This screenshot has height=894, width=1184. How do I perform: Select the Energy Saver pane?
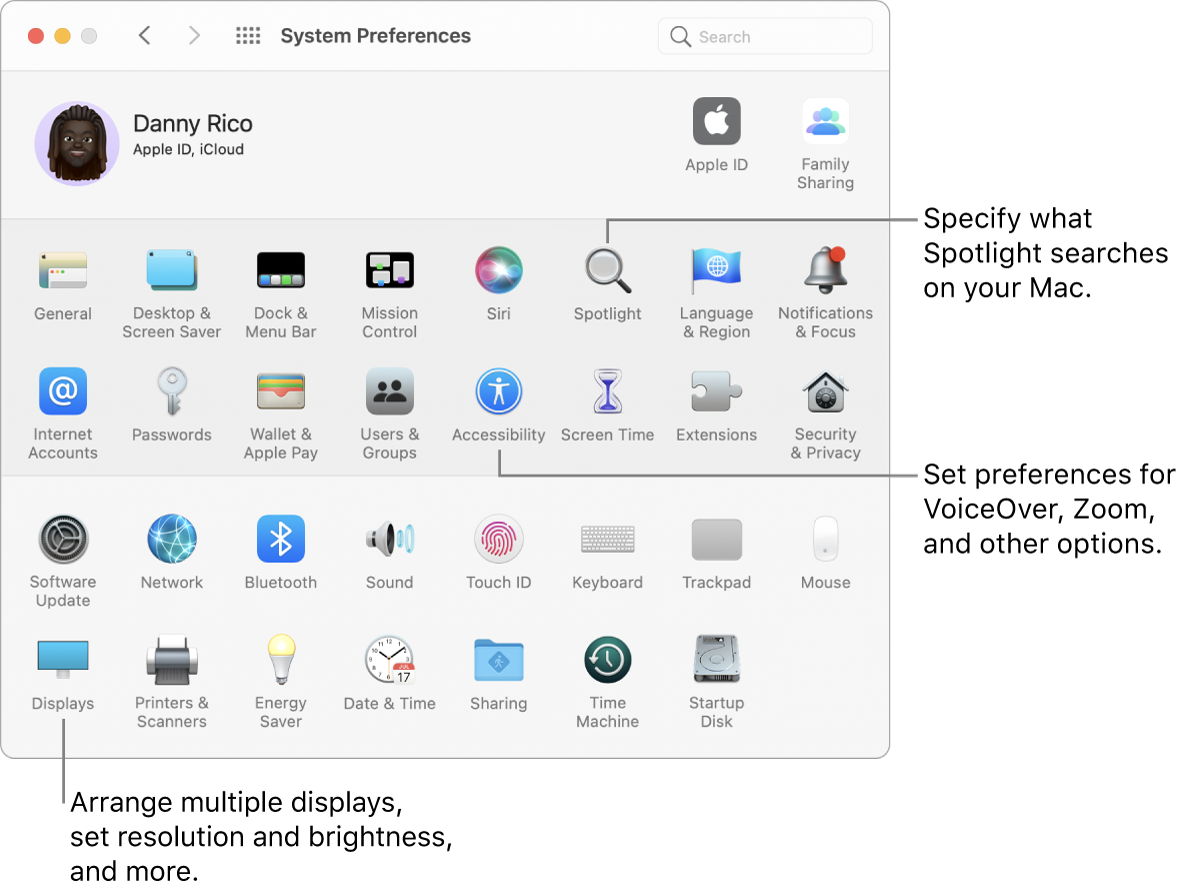(280, 660)
